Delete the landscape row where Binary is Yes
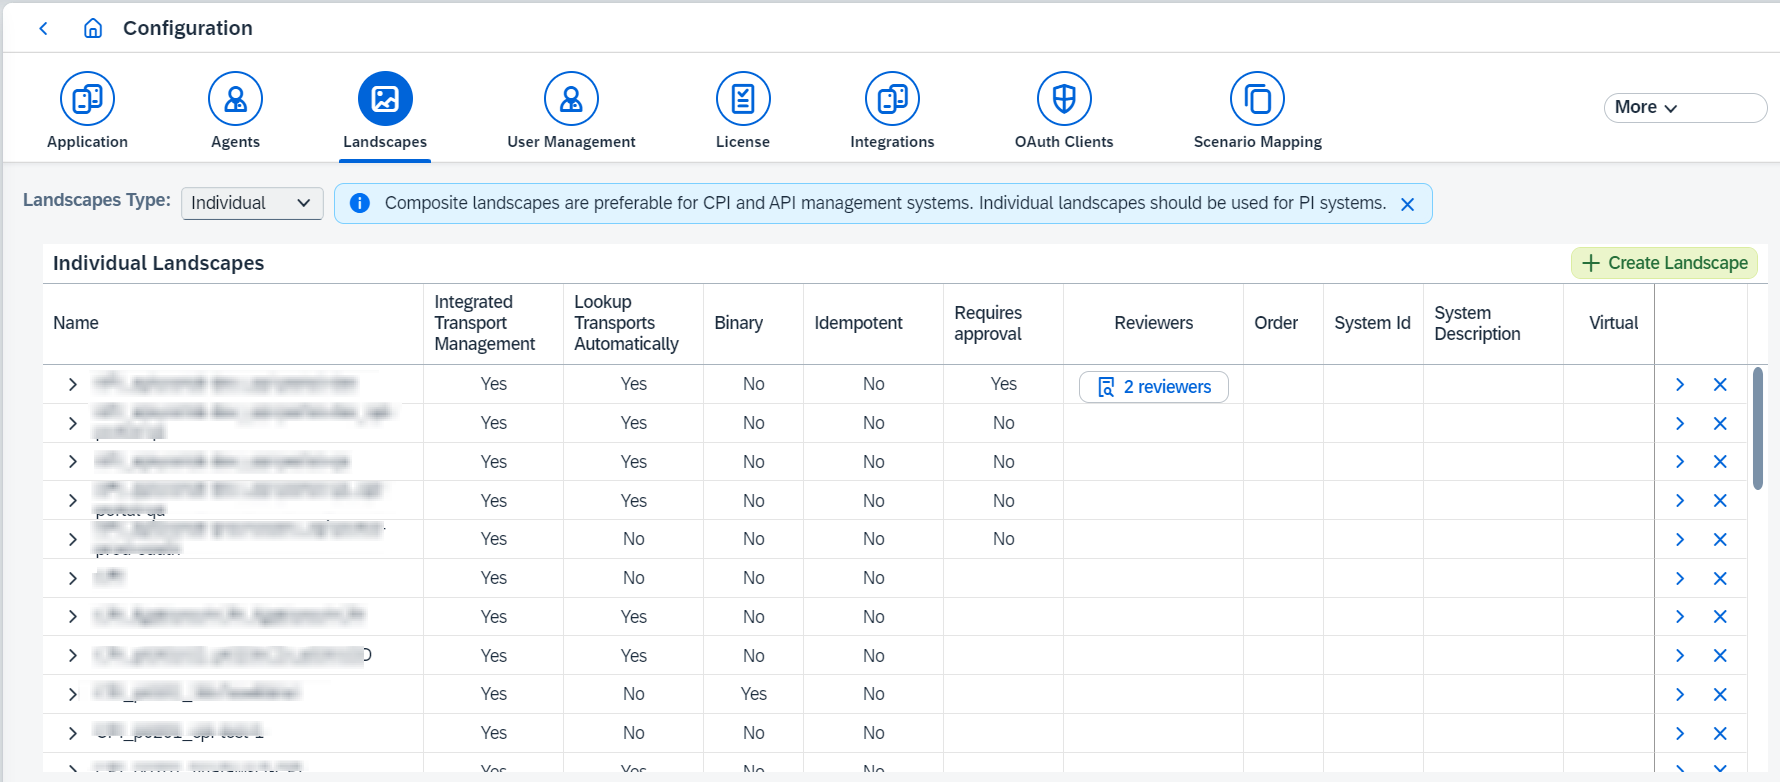The image size is (1780, 782). pyautogui.click(x=1720, y=694)
